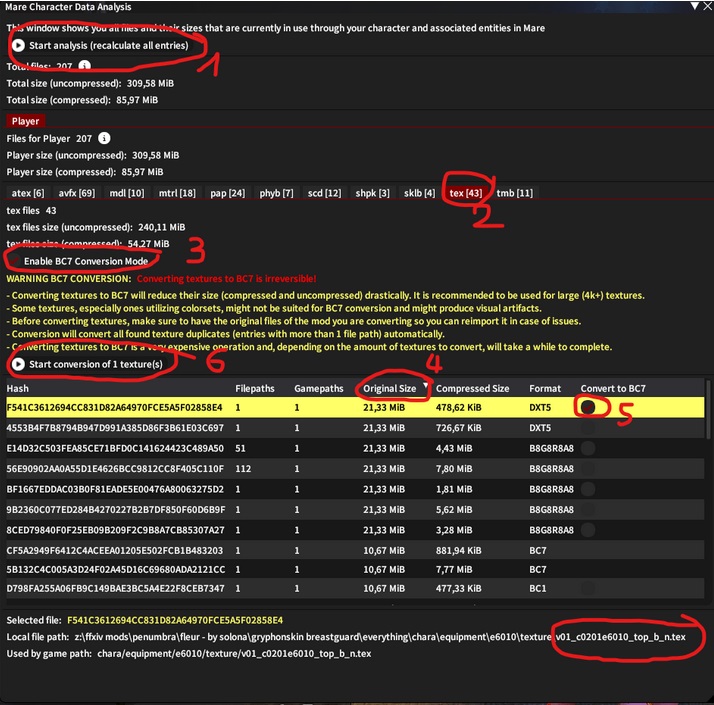Switch to the pap [24] tab

pos(227,193)
